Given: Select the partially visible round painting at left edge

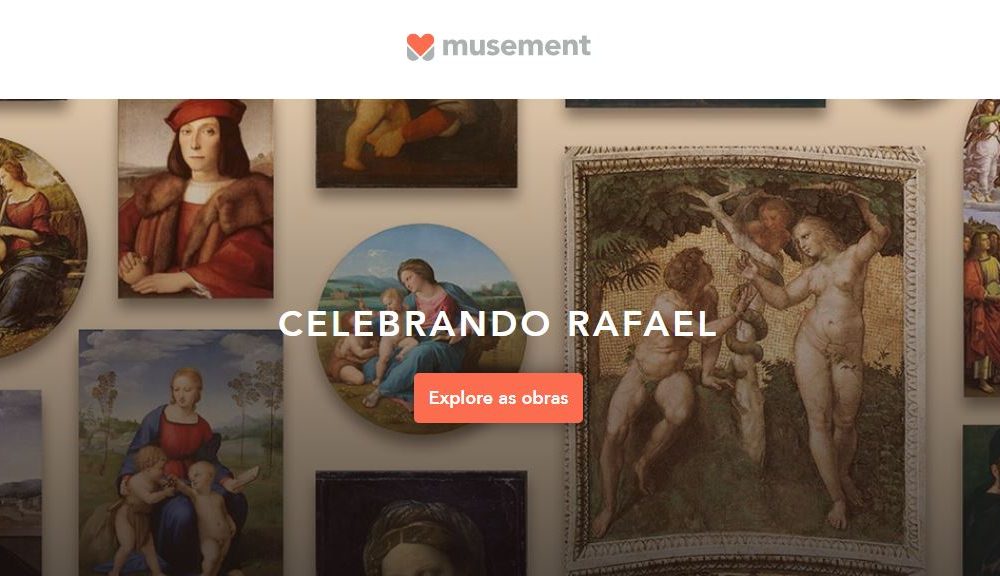Looking at the screenshot, I should (40, 247).
